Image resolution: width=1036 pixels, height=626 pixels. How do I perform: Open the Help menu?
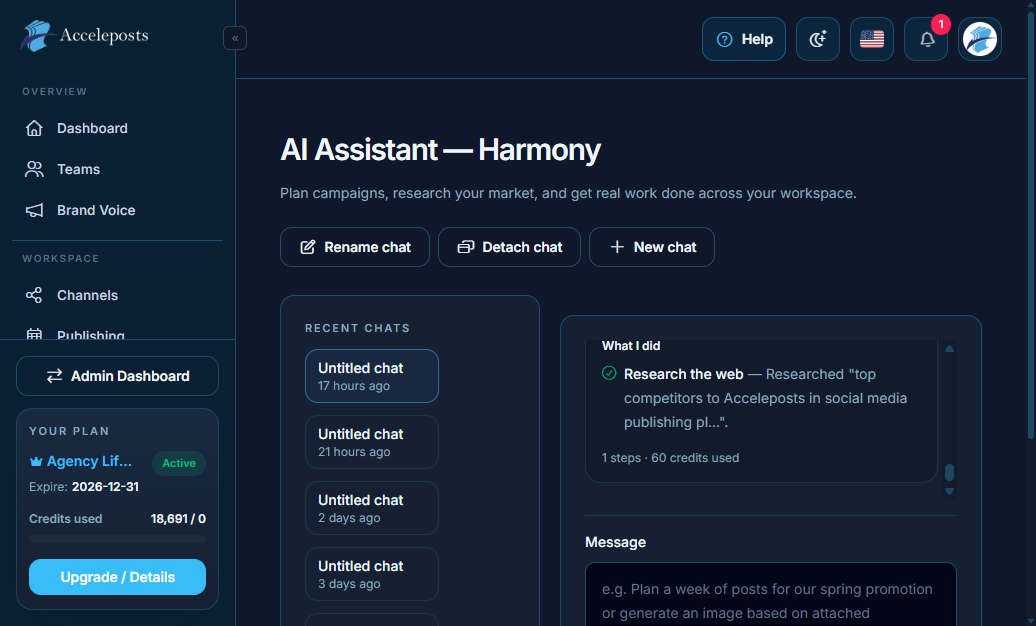[x=744, y=40]
